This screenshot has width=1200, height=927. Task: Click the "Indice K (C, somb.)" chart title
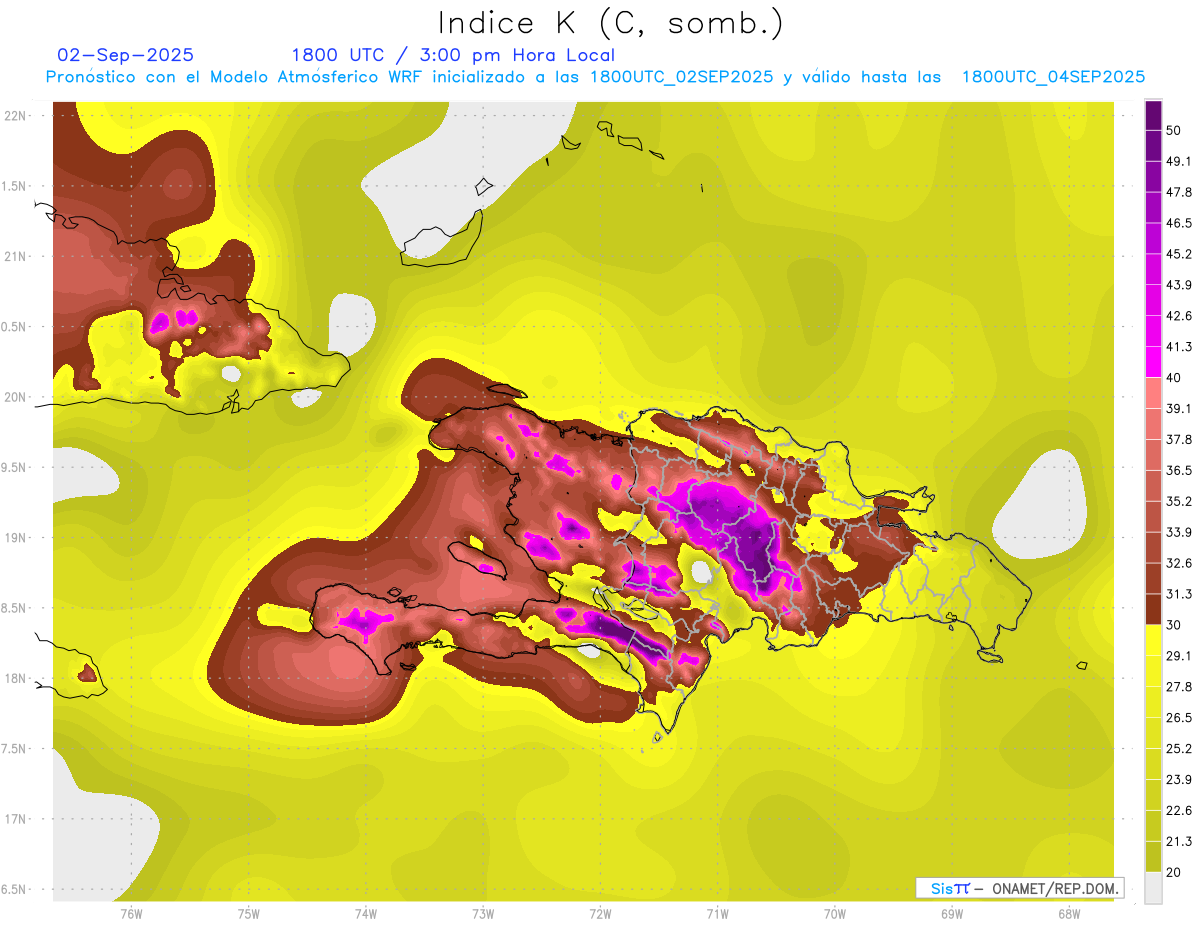pyautogui.click(x=610, y=23)
